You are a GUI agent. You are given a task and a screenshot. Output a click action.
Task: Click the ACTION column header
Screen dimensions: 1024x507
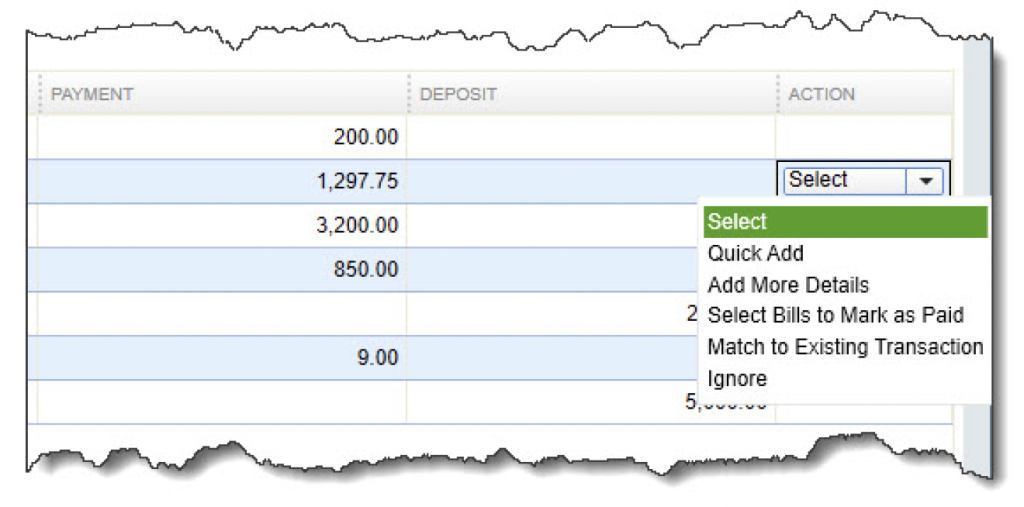tap(821, 94)
